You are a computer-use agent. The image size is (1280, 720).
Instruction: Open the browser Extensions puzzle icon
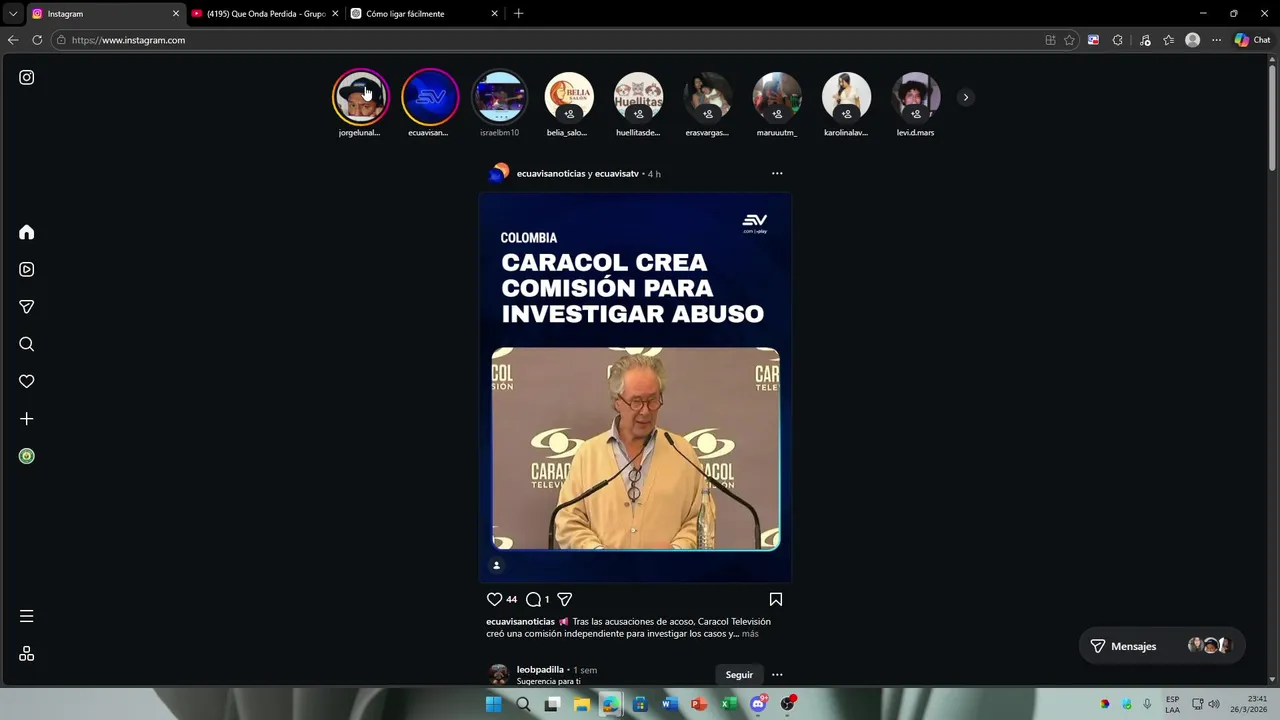[x=1118, y=40]
